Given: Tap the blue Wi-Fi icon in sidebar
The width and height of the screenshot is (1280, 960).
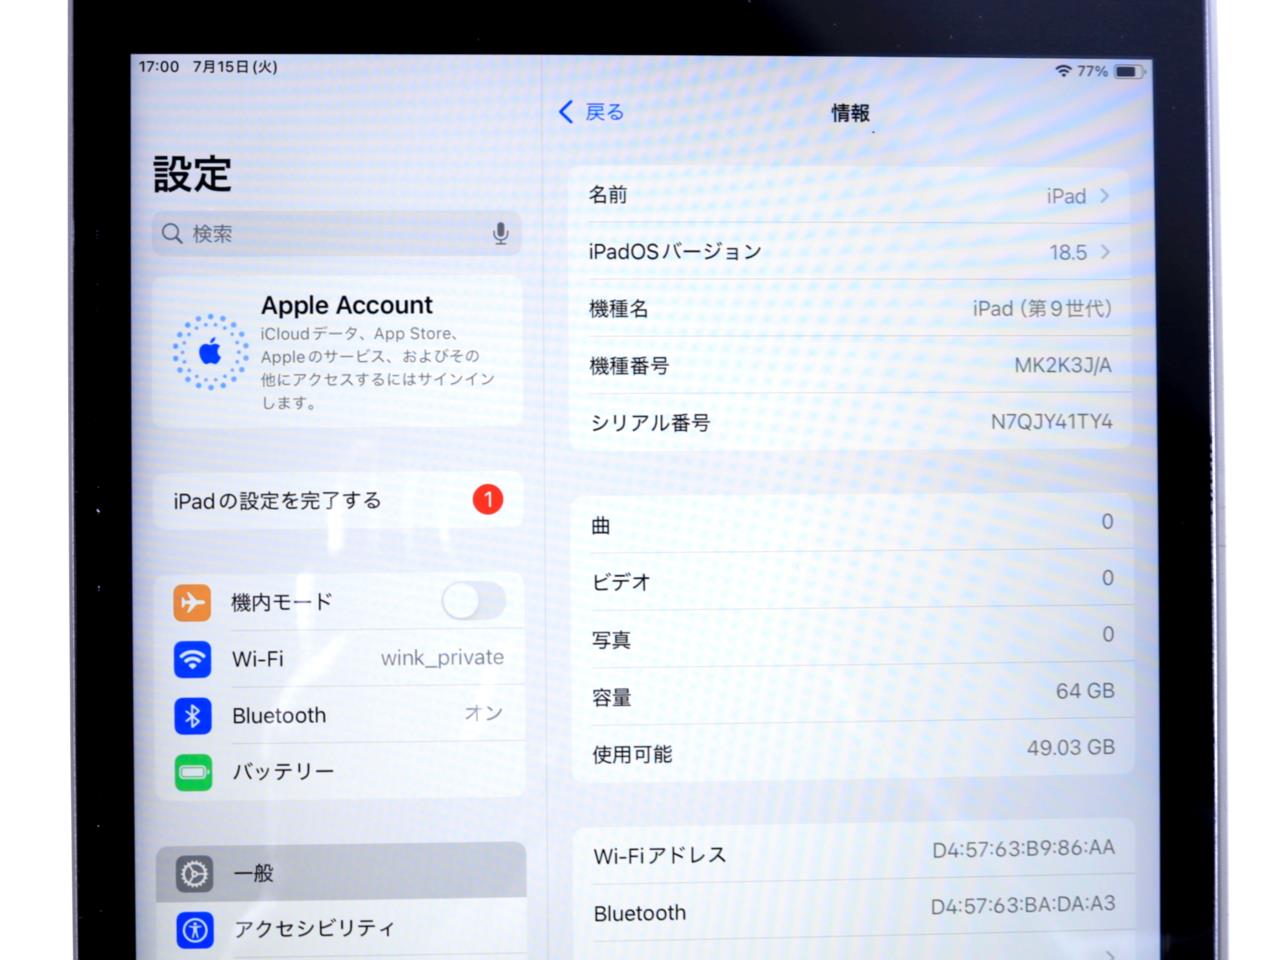Looking at the screenshot, I should pos(193,659).
